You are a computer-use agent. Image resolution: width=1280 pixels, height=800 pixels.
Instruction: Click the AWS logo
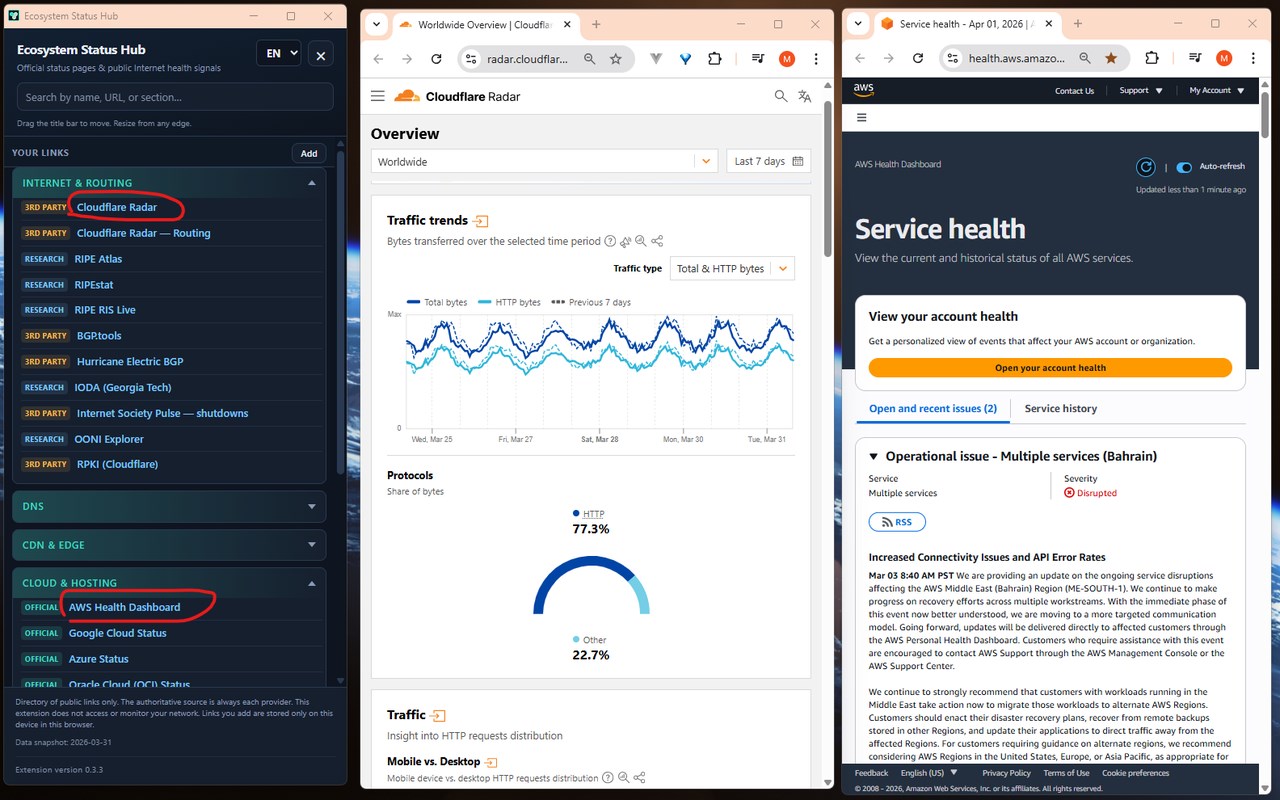click(x=864, y=89)
